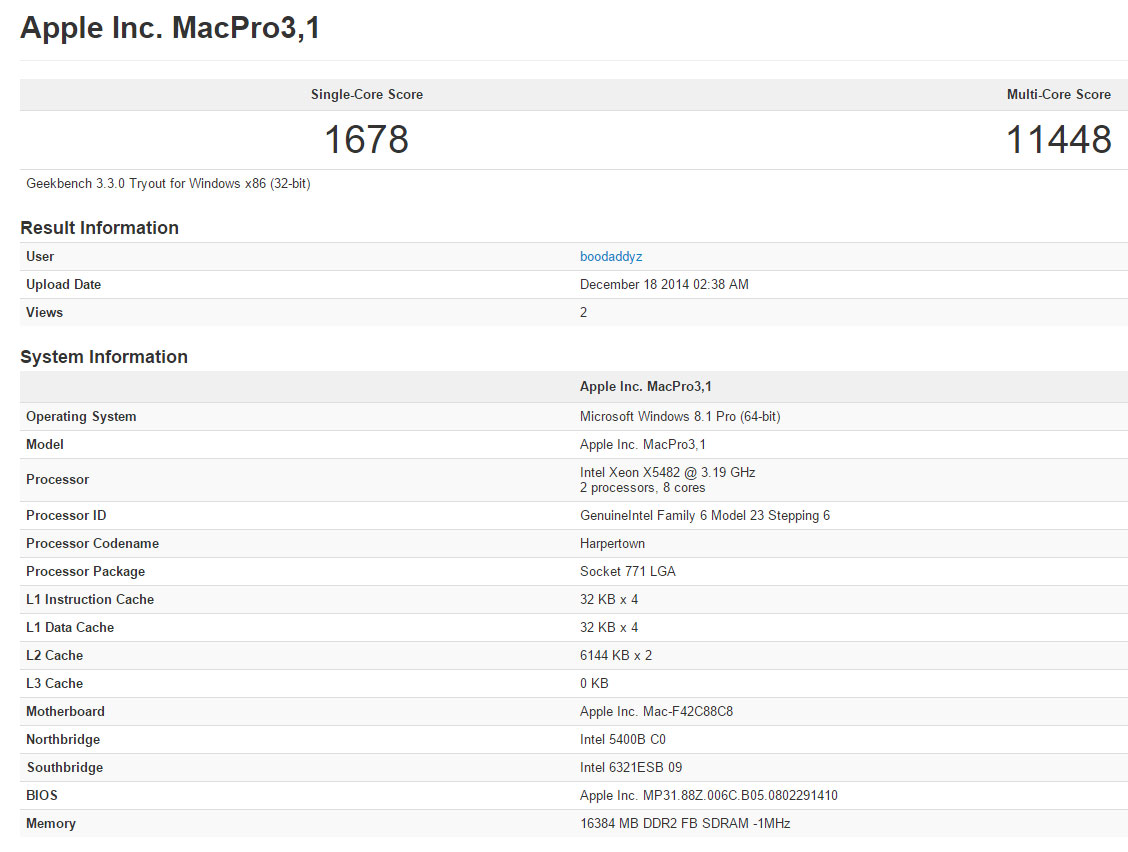
Task: Select the Processor row label
Action: click(x=58, y=479)
